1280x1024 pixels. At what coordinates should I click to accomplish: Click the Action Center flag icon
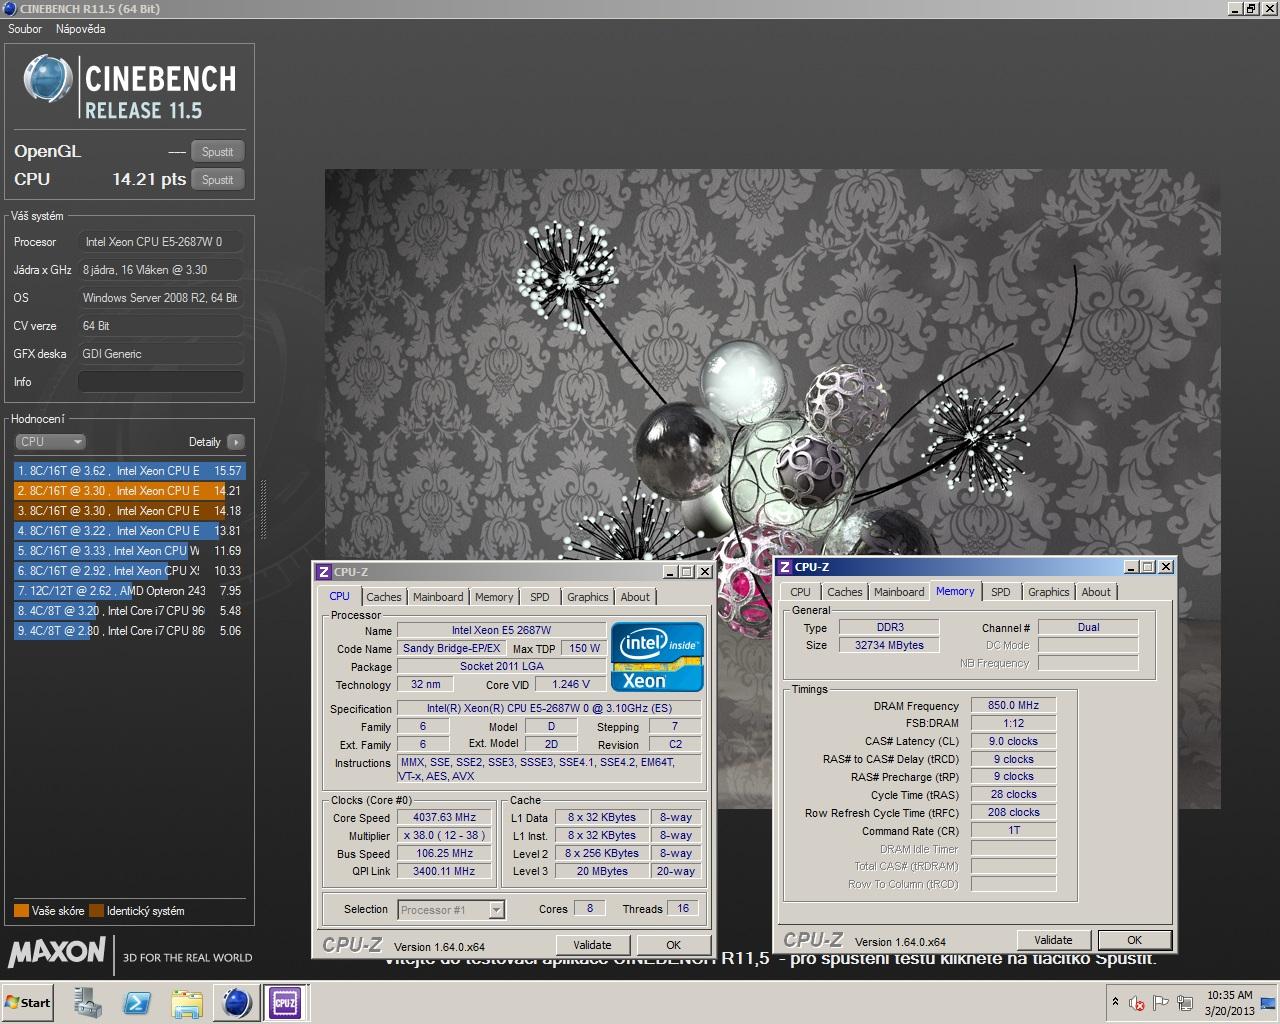pos(1161,1003)
